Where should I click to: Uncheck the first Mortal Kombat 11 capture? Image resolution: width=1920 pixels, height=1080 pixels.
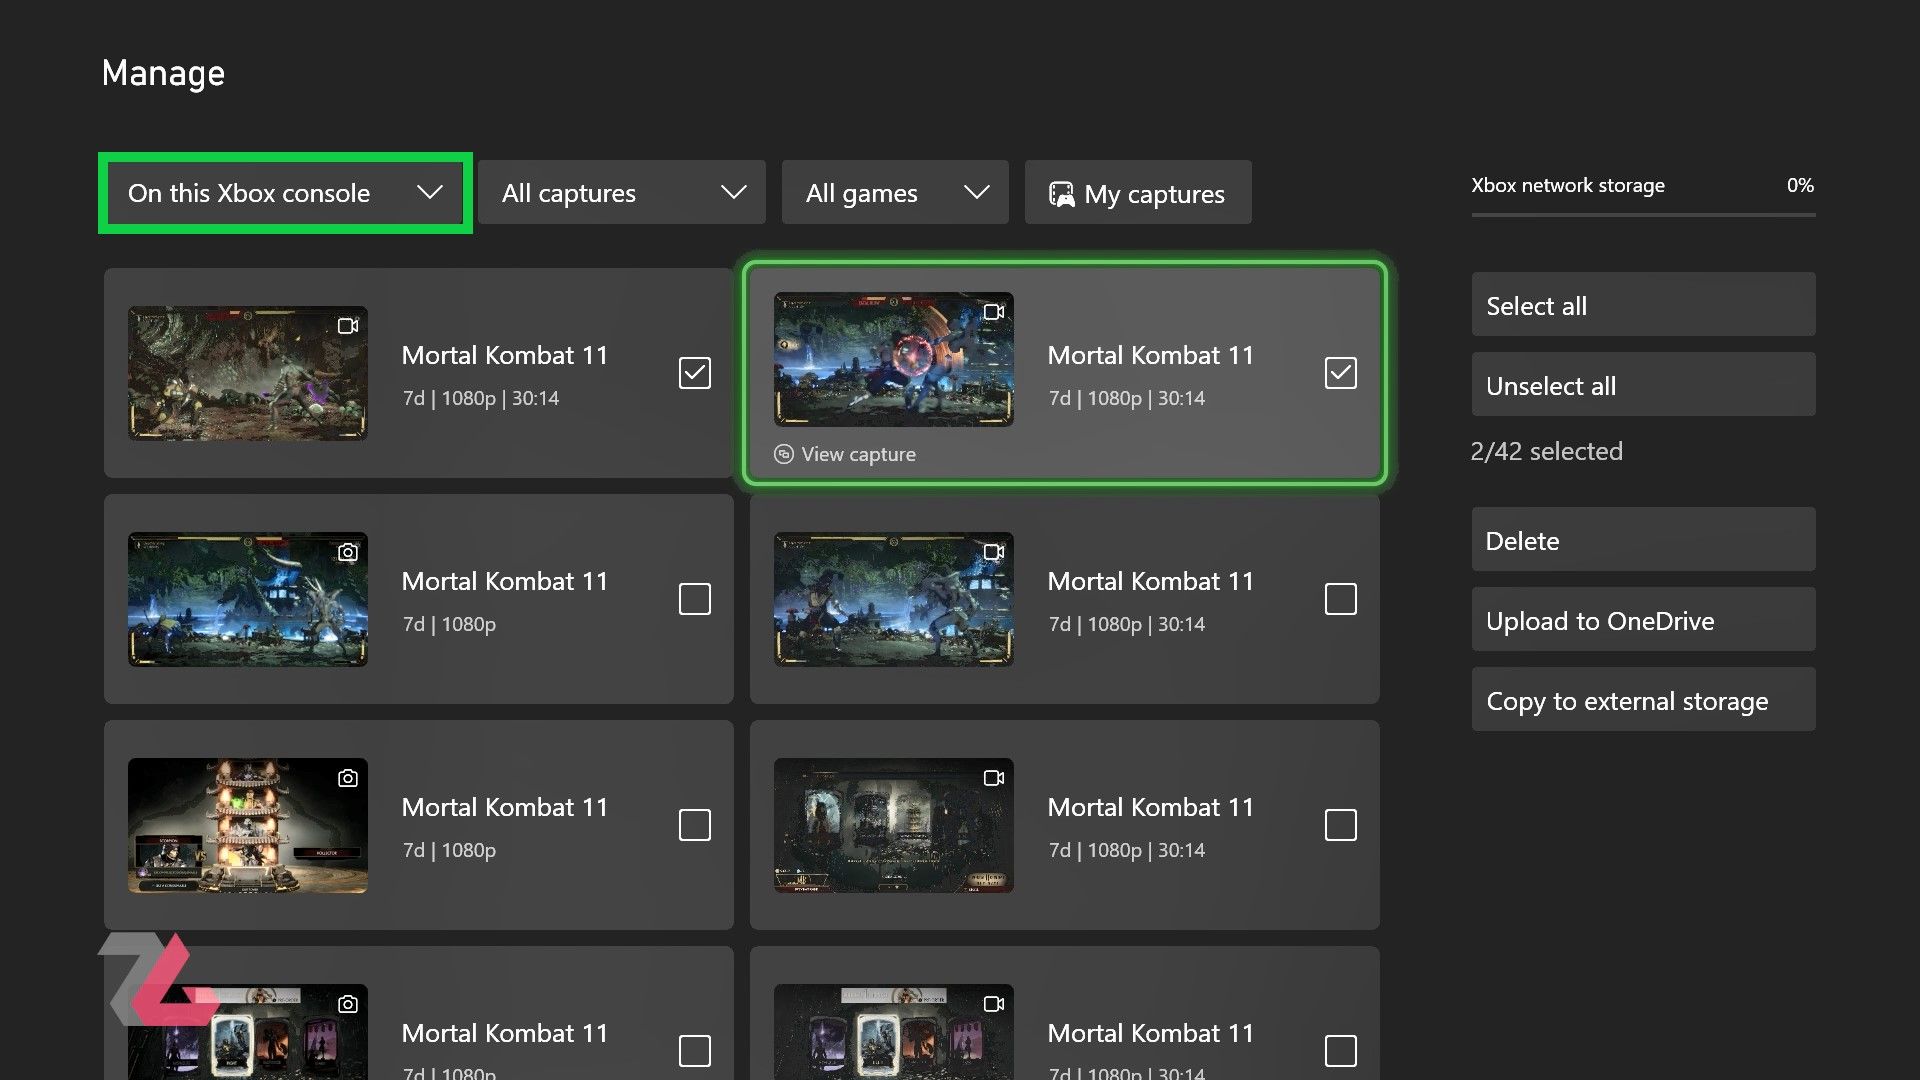point(694,373)
